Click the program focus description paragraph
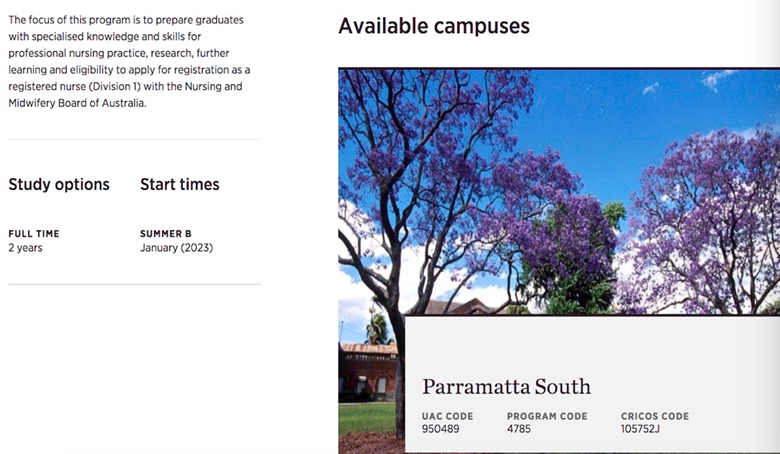This screenshot has height=454, width=780. point(129,61)
